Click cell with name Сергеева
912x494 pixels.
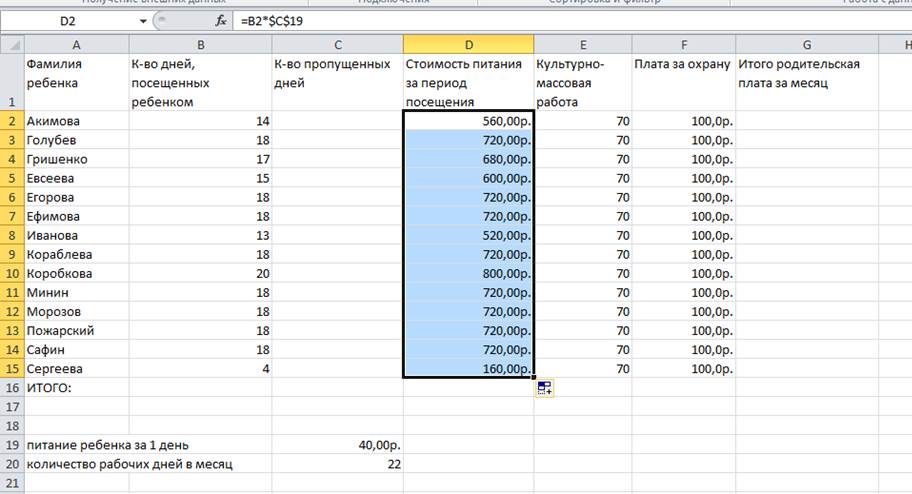76,369
